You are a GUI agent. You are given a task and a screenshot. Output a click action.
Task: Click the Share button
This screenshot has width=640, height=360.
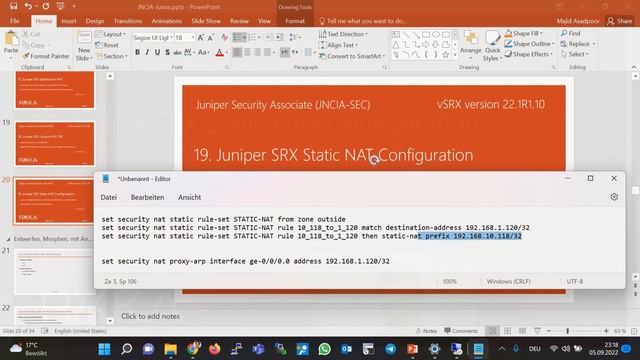pyautogui.click(x=620, y=21)
